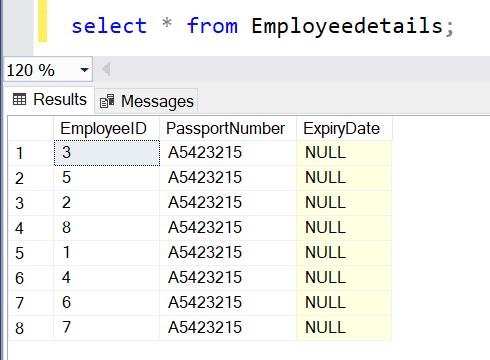
Task: Click the Messages tab icon
Action: 107,101
